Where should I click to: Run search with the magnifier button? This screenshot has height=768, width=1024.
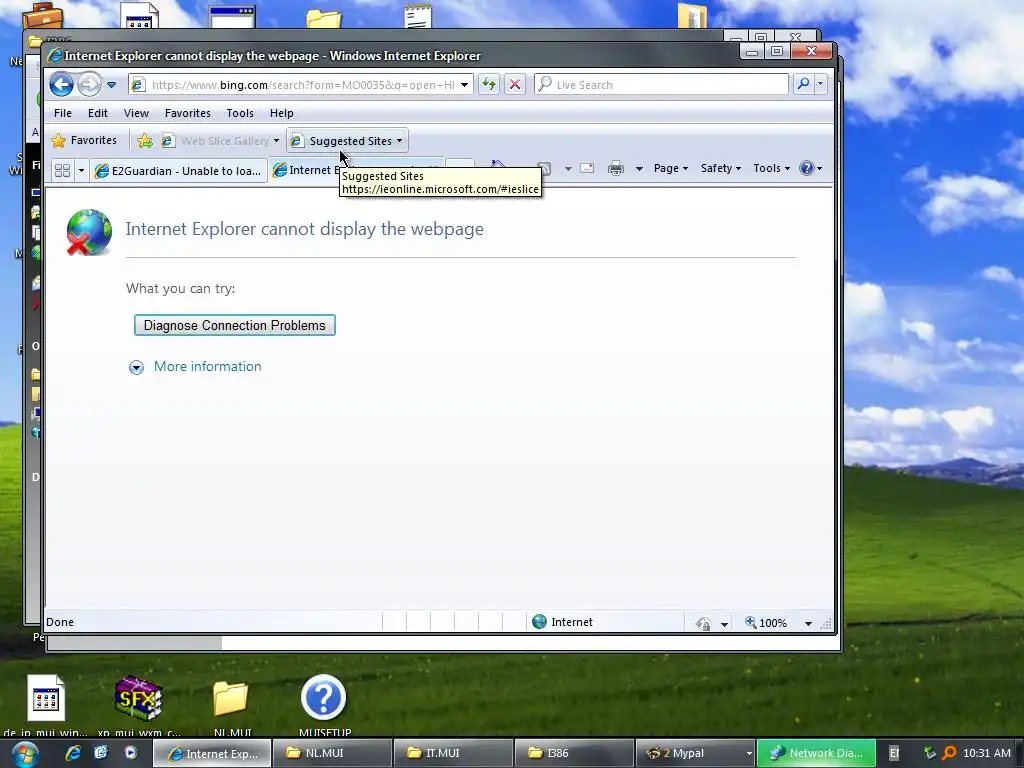803,84
